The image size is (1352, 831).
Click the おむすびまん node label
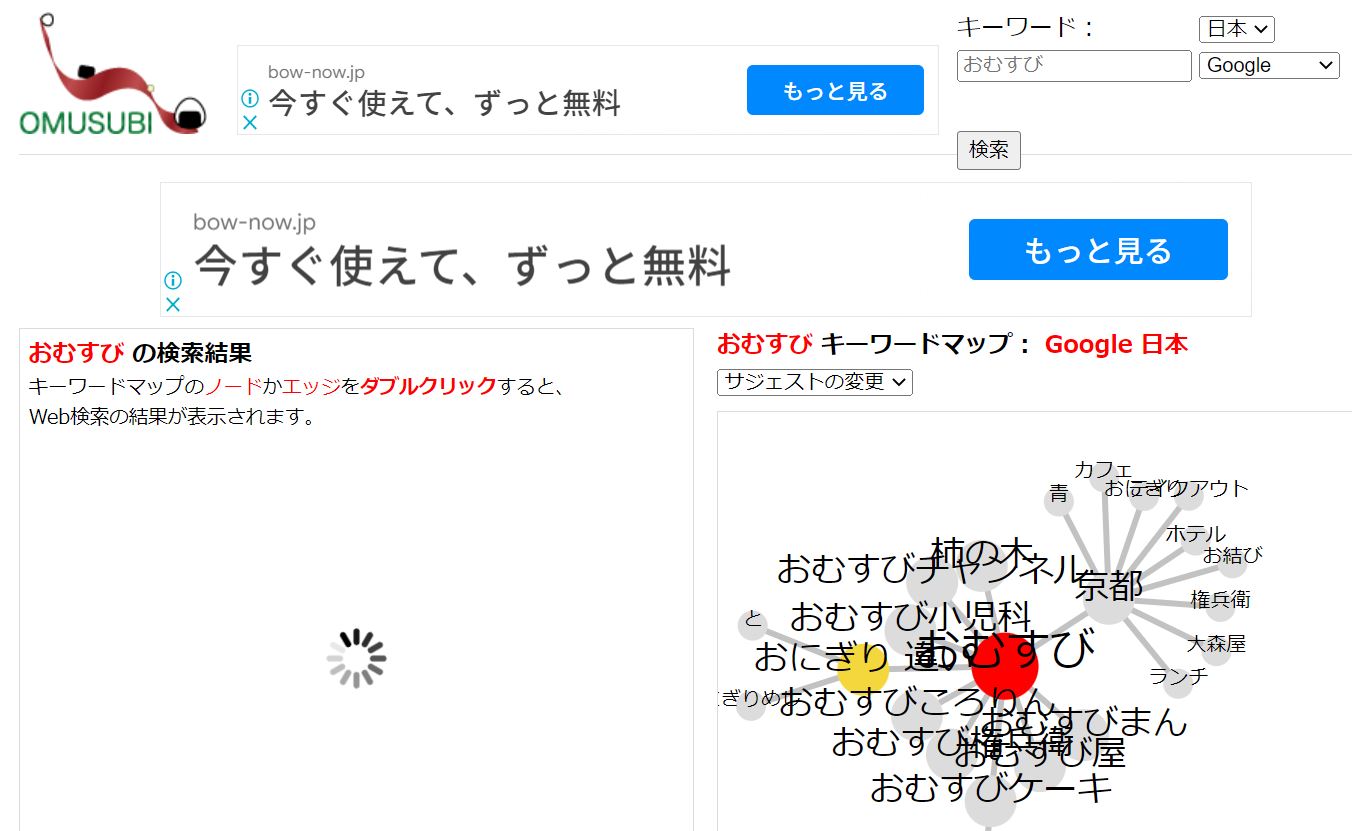(1085, 721)
